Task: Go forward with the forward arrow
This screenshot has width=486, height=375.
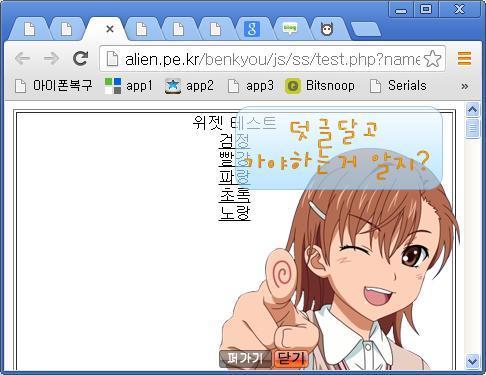Action: (x=51, y=59)
